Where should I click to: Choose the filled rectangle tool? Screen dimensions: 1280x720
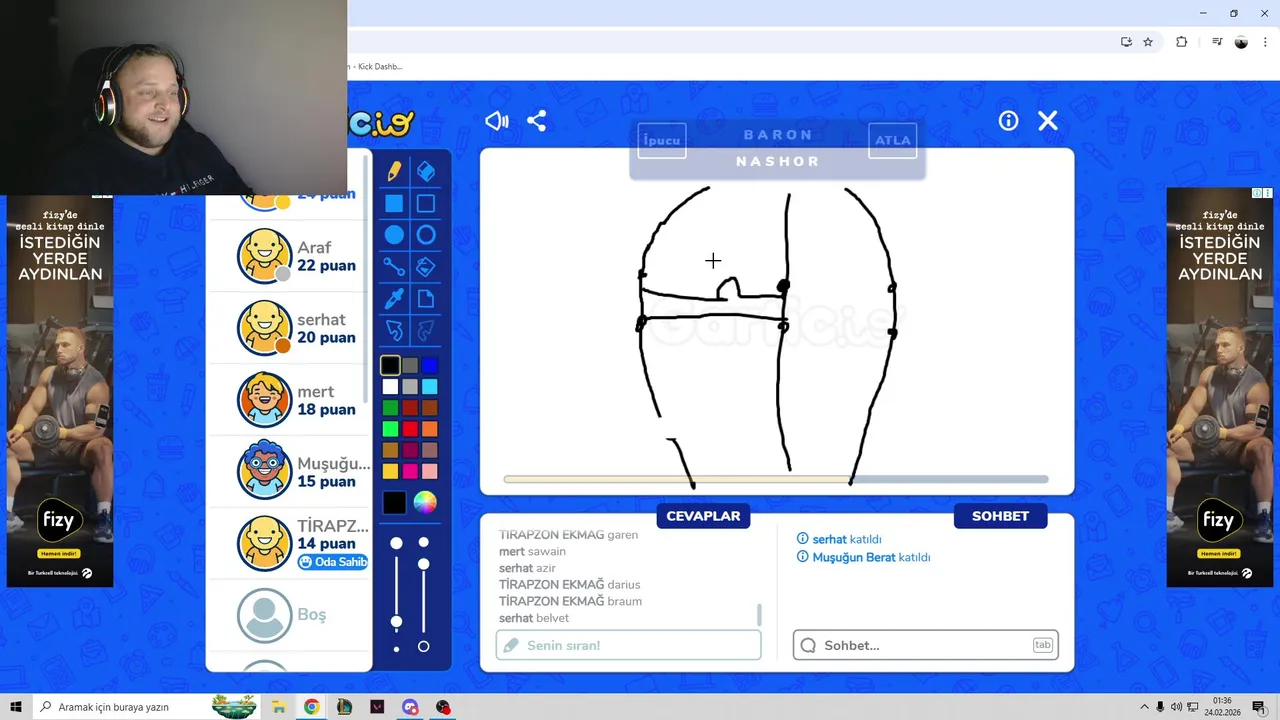coord(394,204)
